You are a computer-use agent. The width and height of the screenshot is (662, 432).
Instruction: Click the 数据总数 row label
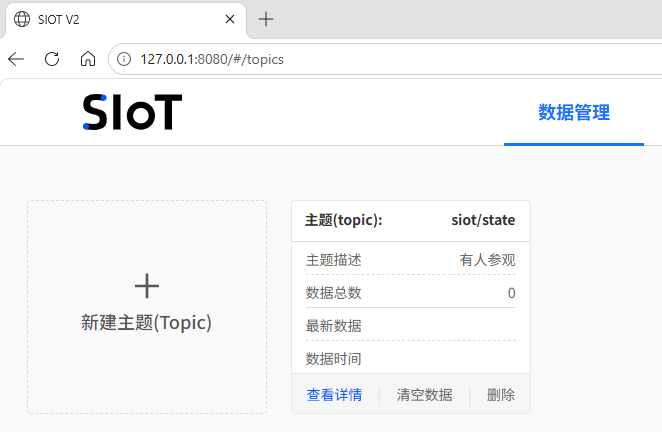click(334, 293)
